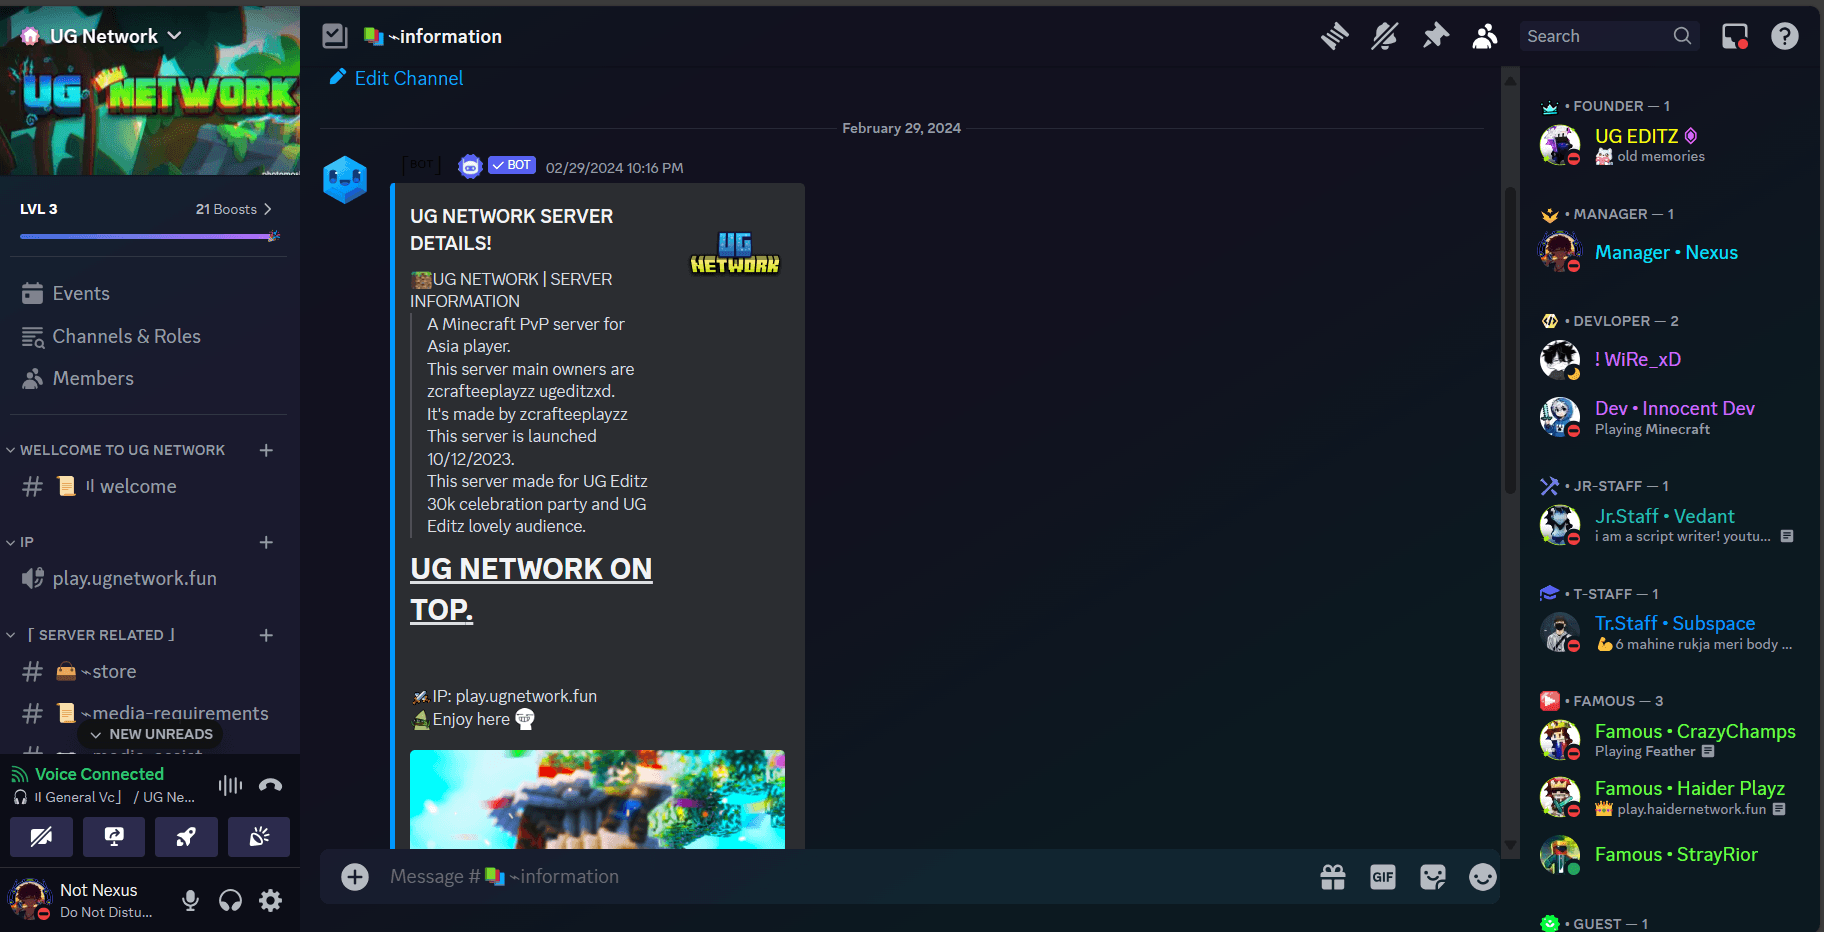Click Edit Channel

394,78
